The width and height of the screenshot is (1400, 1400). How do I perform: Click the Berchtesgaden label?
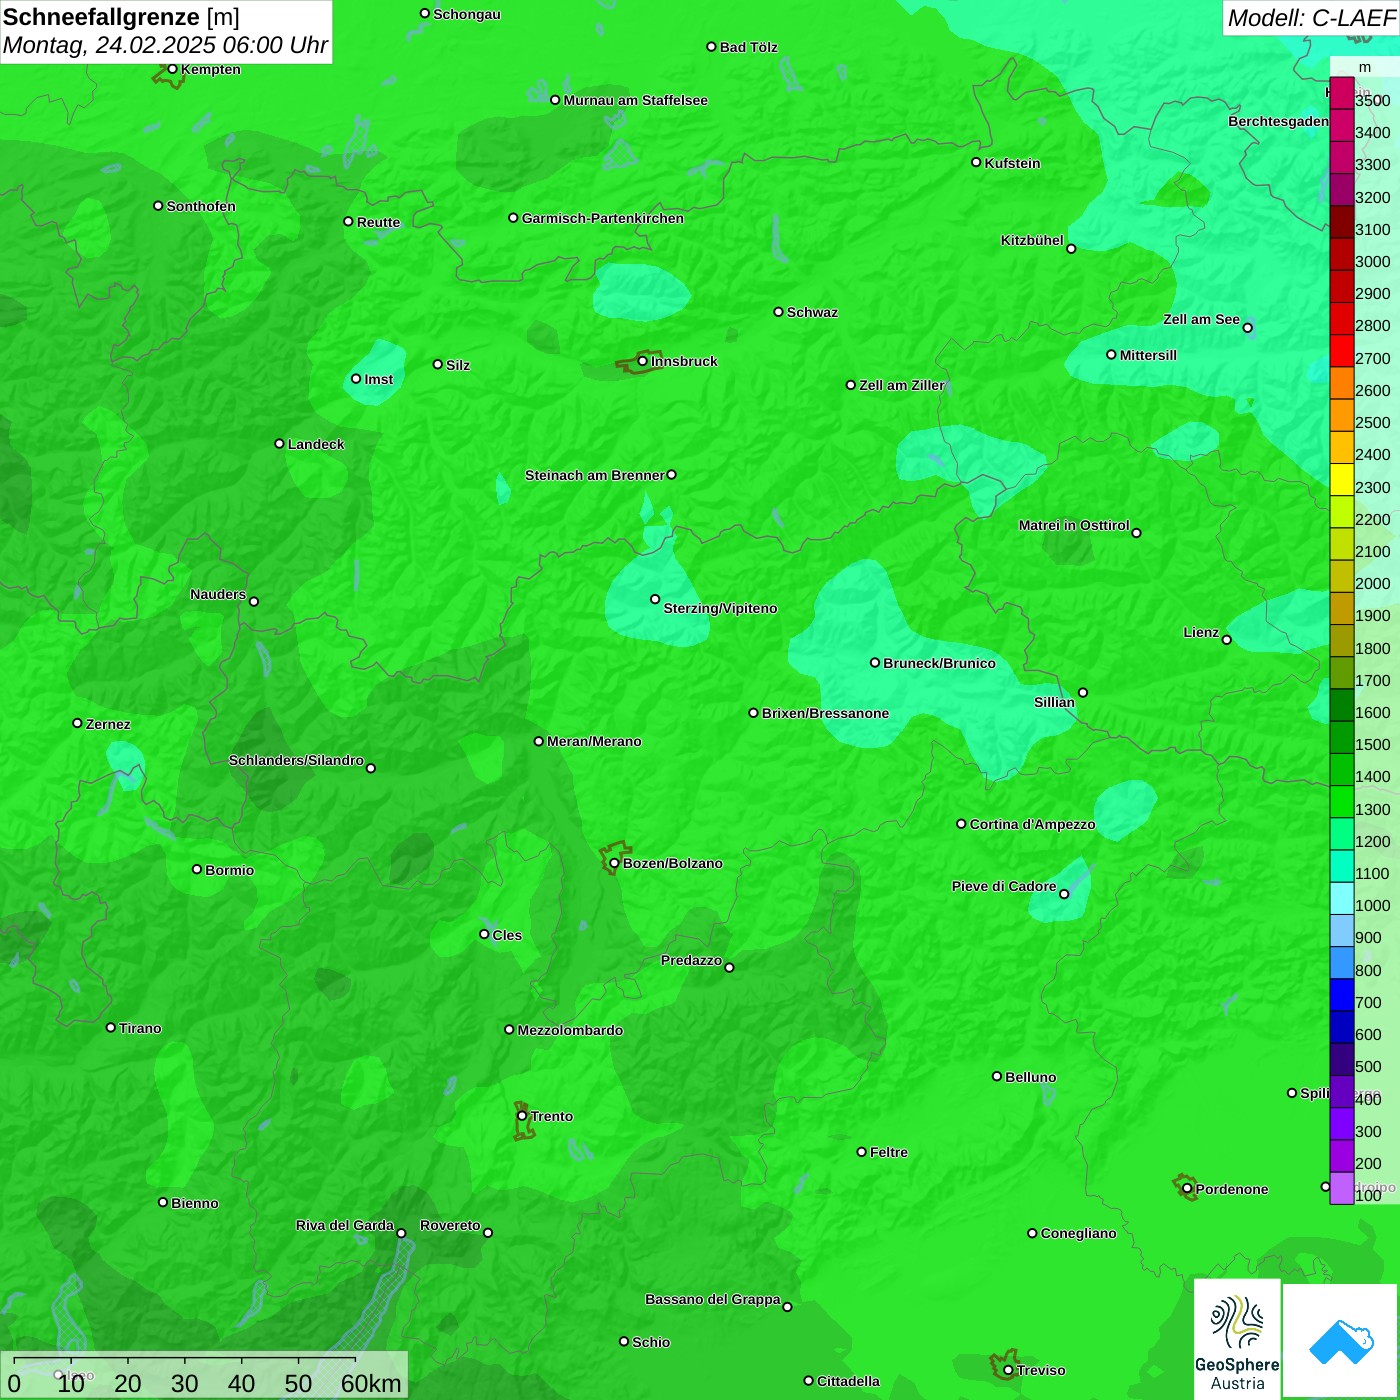click(x=1278, y=121)
